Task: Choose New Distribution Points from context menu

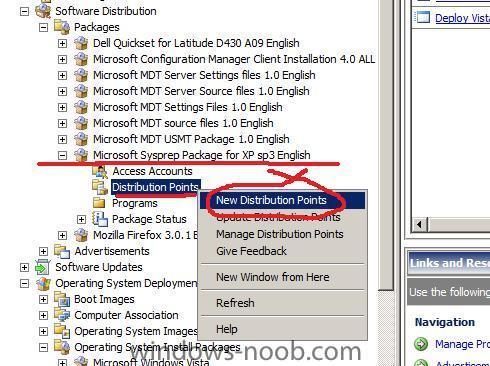Action: (x=282, y=200)
